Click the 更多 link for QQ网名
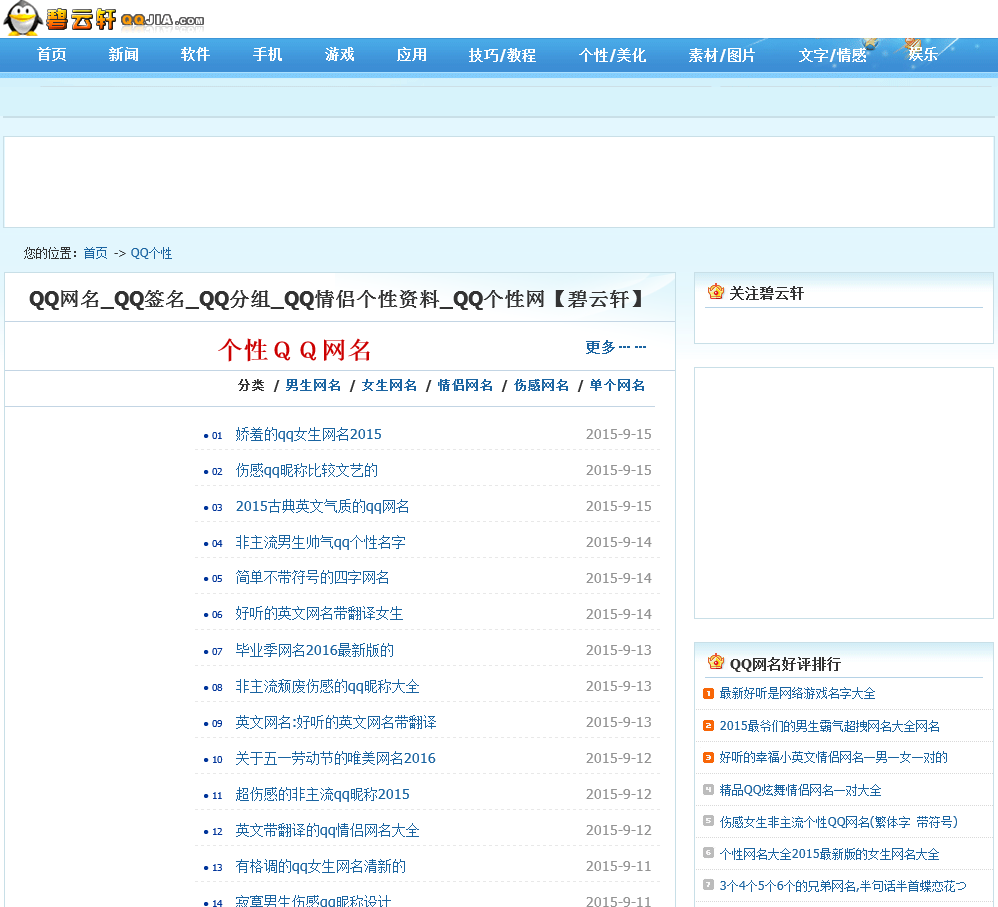Image resolution: width=998 pixels, height=907 pixels. point(615,347)
